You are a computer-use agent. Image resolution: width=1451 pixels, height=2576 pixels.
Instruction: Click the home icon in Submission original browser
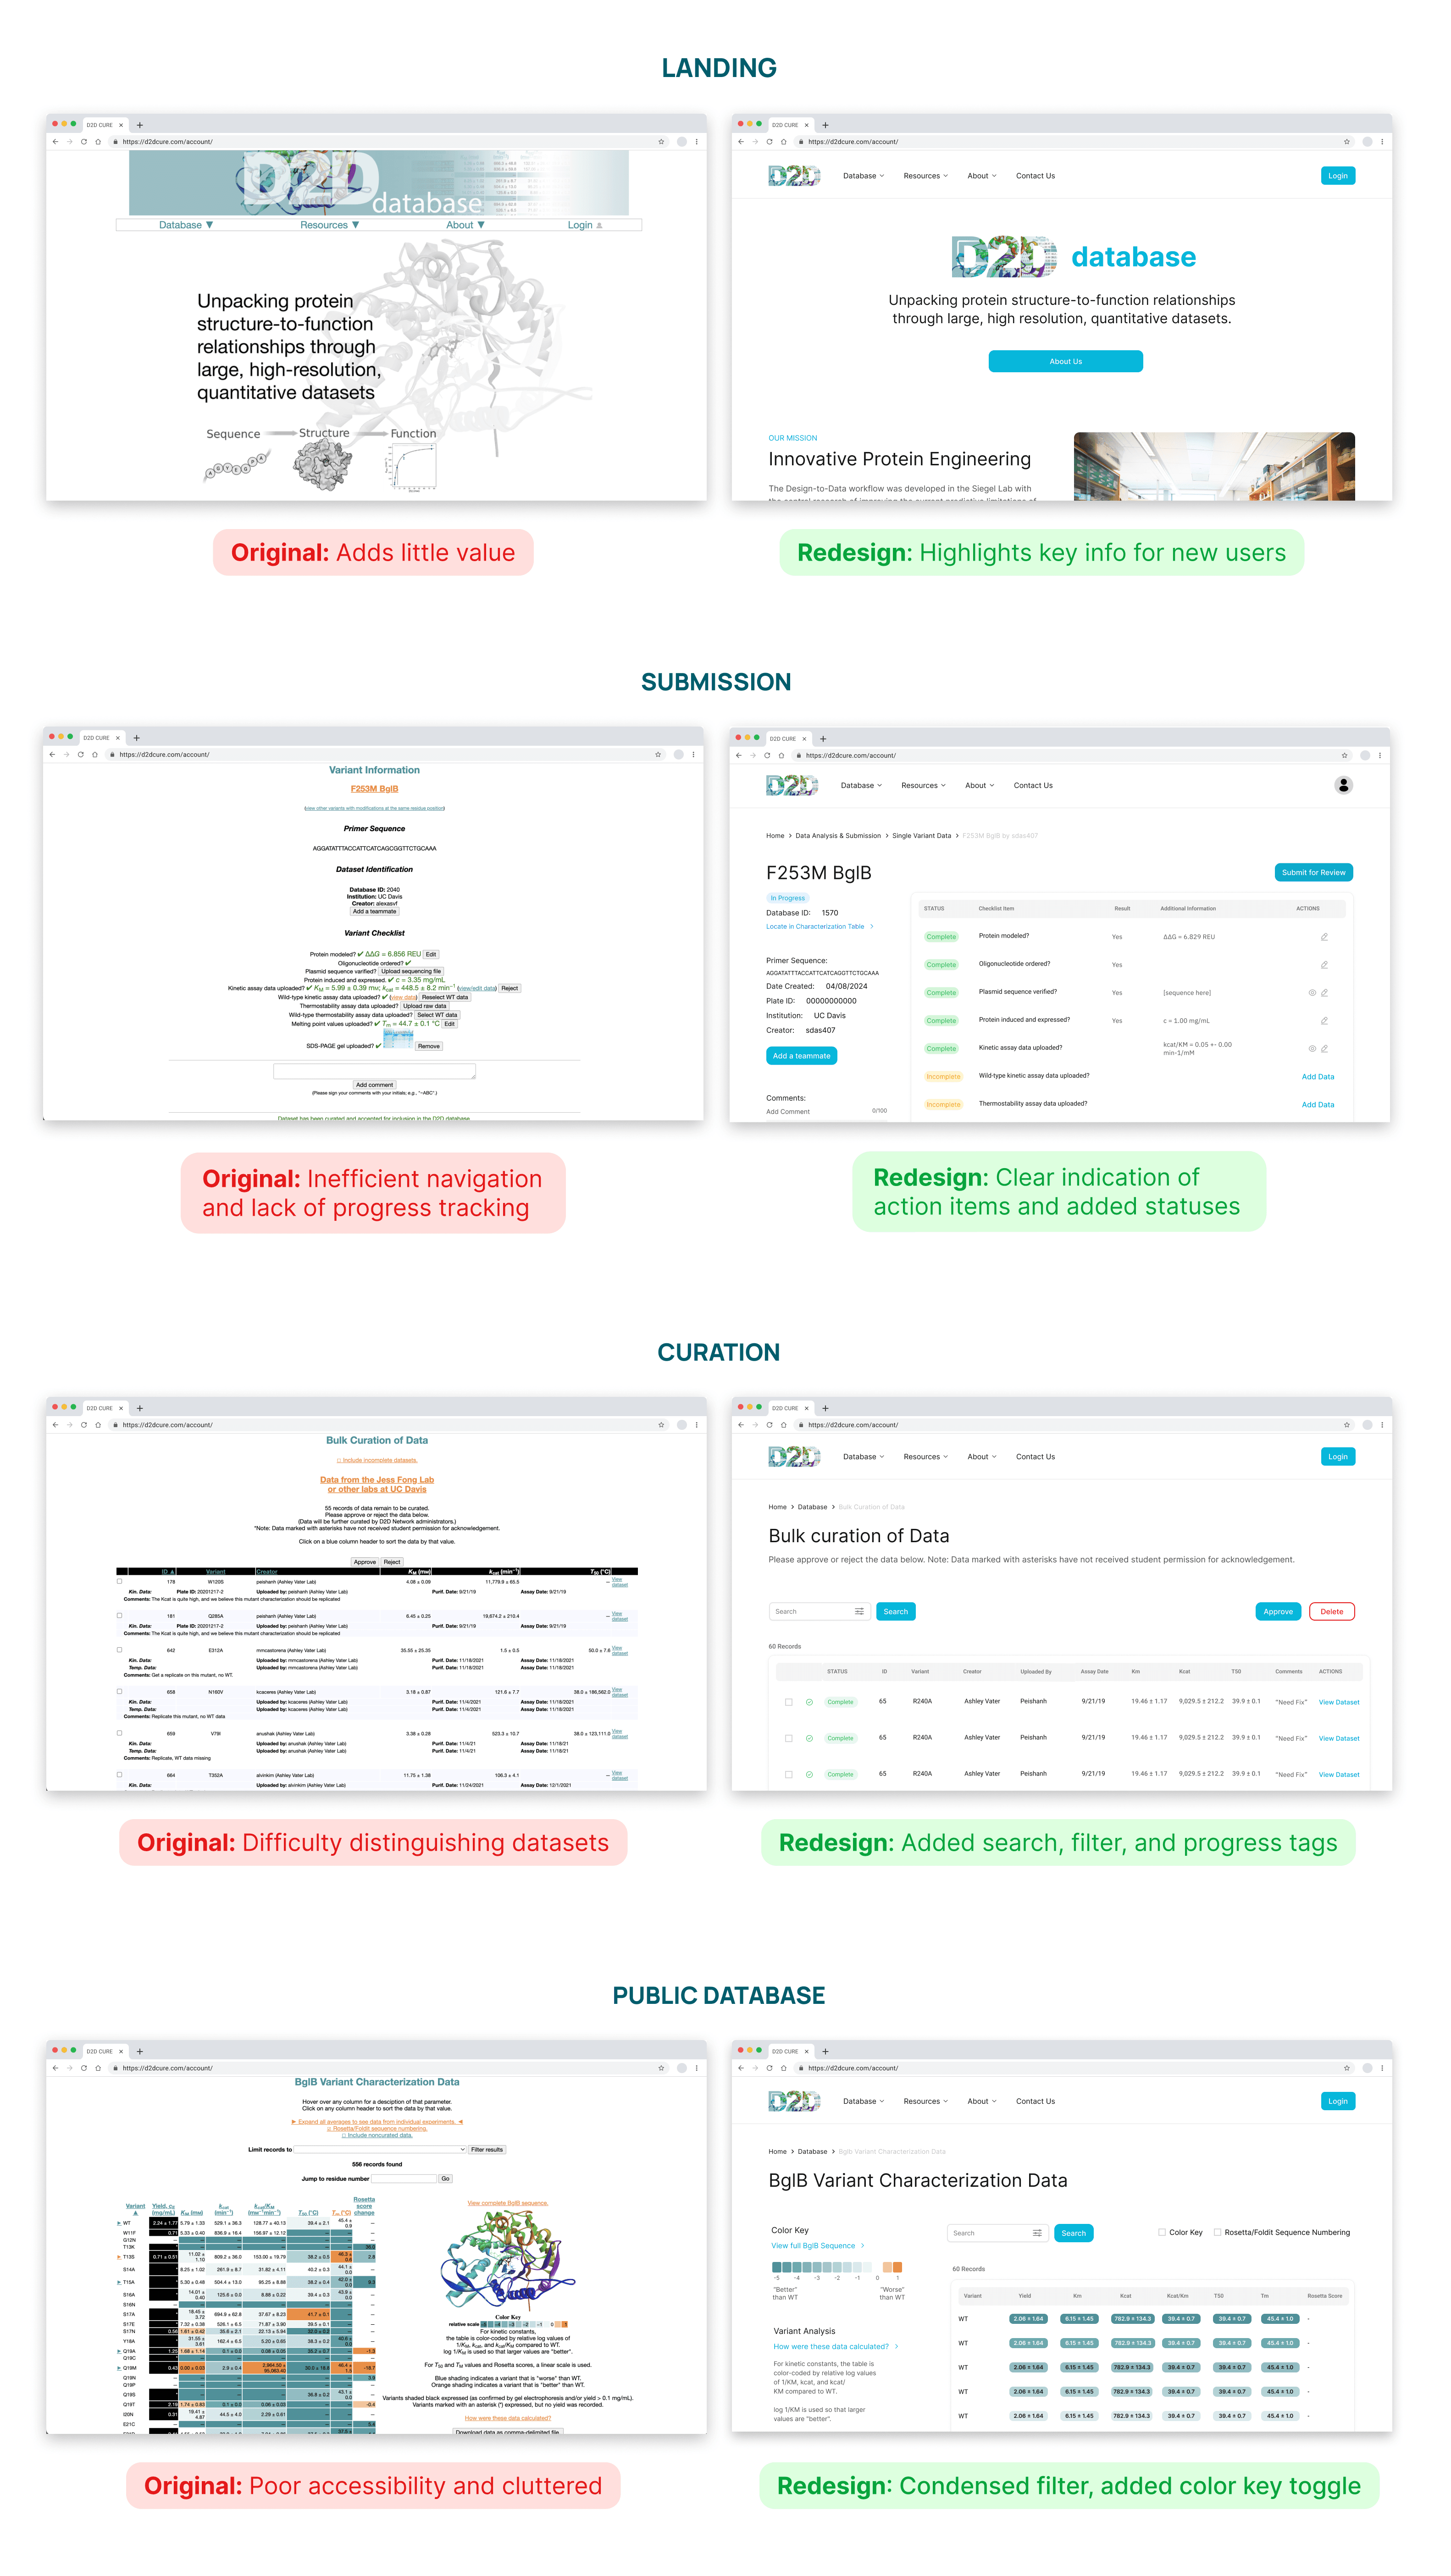(95, 755)
